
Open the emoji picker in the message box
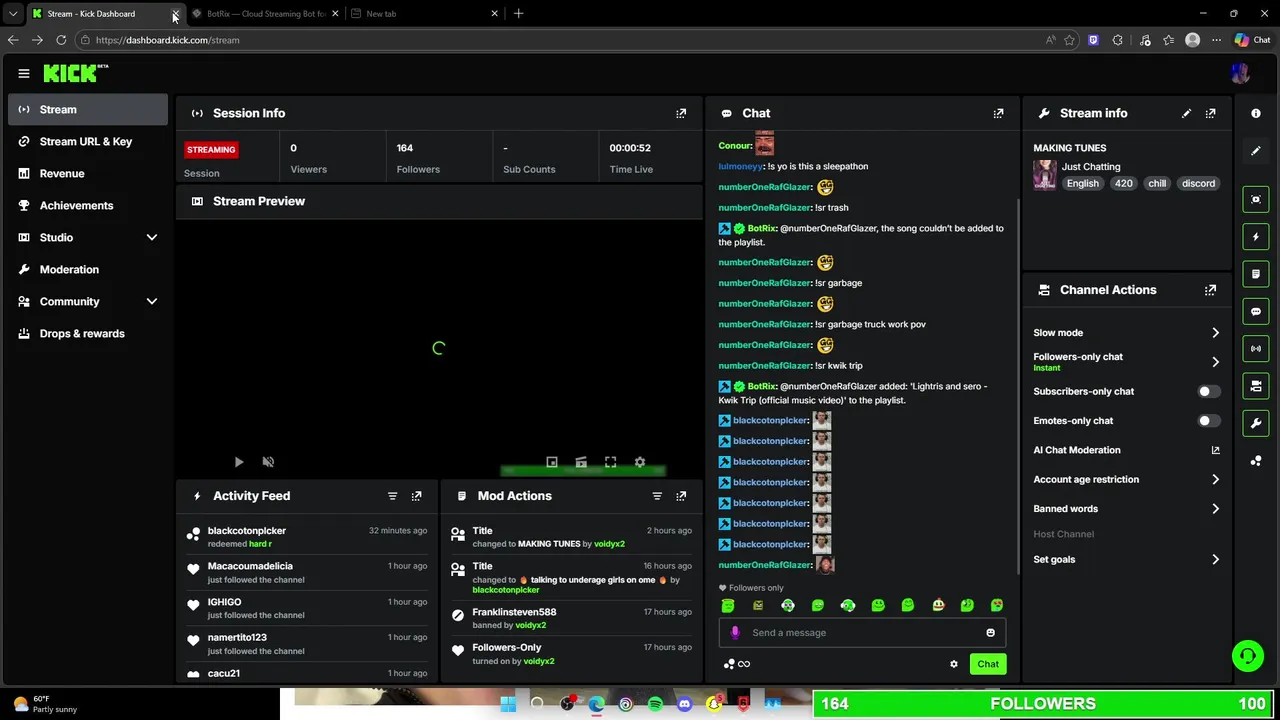tap(990, 632)
